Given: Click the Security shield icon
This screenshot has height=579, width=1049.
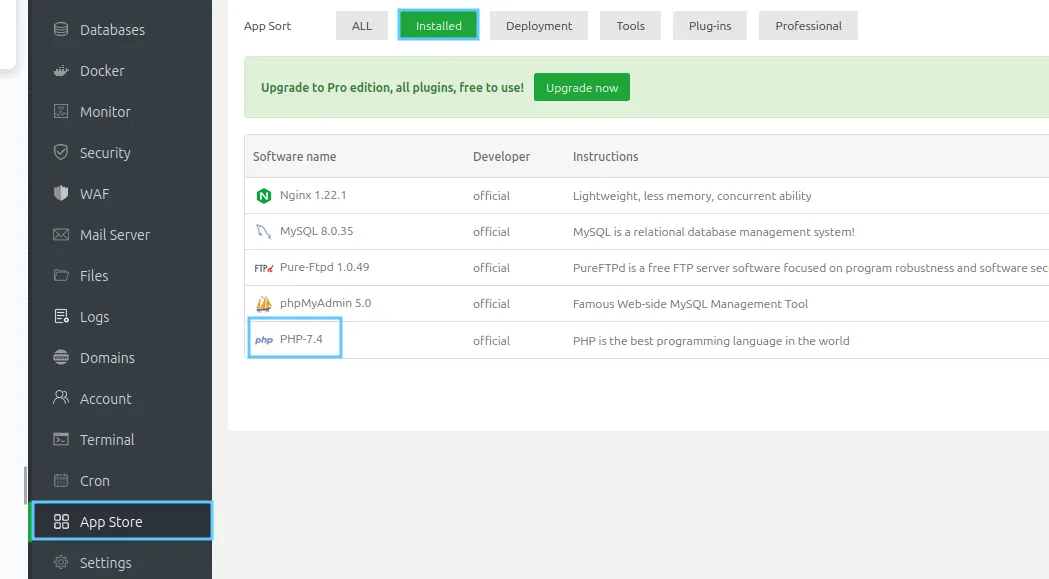Looking at the screenshot, I should tap(61, 152).
